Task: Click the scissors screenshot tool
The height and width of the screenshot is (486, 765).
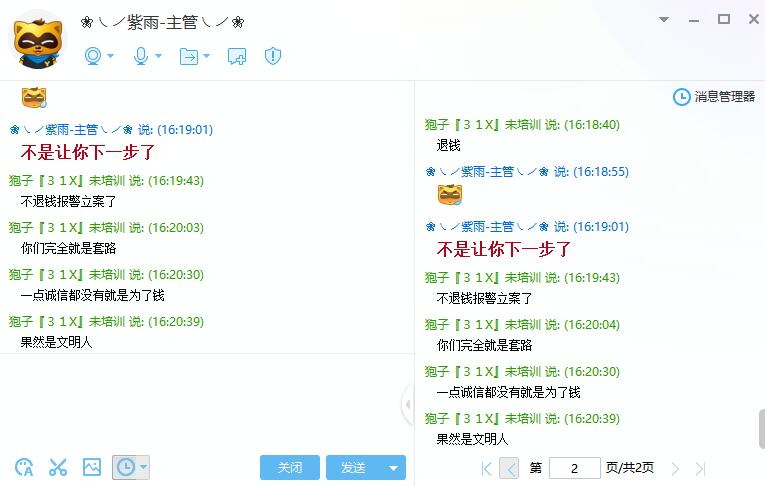Action: coord(58,467)
